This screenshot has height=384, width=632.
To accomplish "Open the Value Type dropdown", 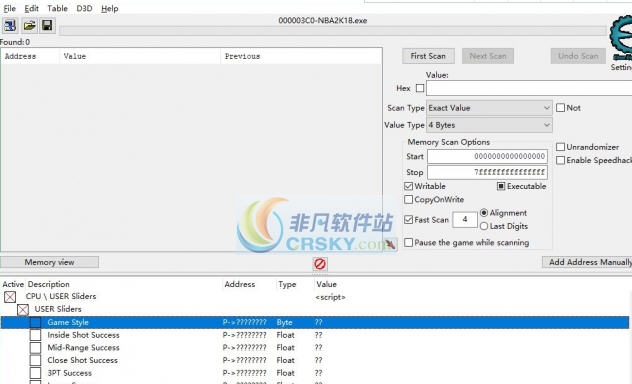I will (x=489, y=125).
